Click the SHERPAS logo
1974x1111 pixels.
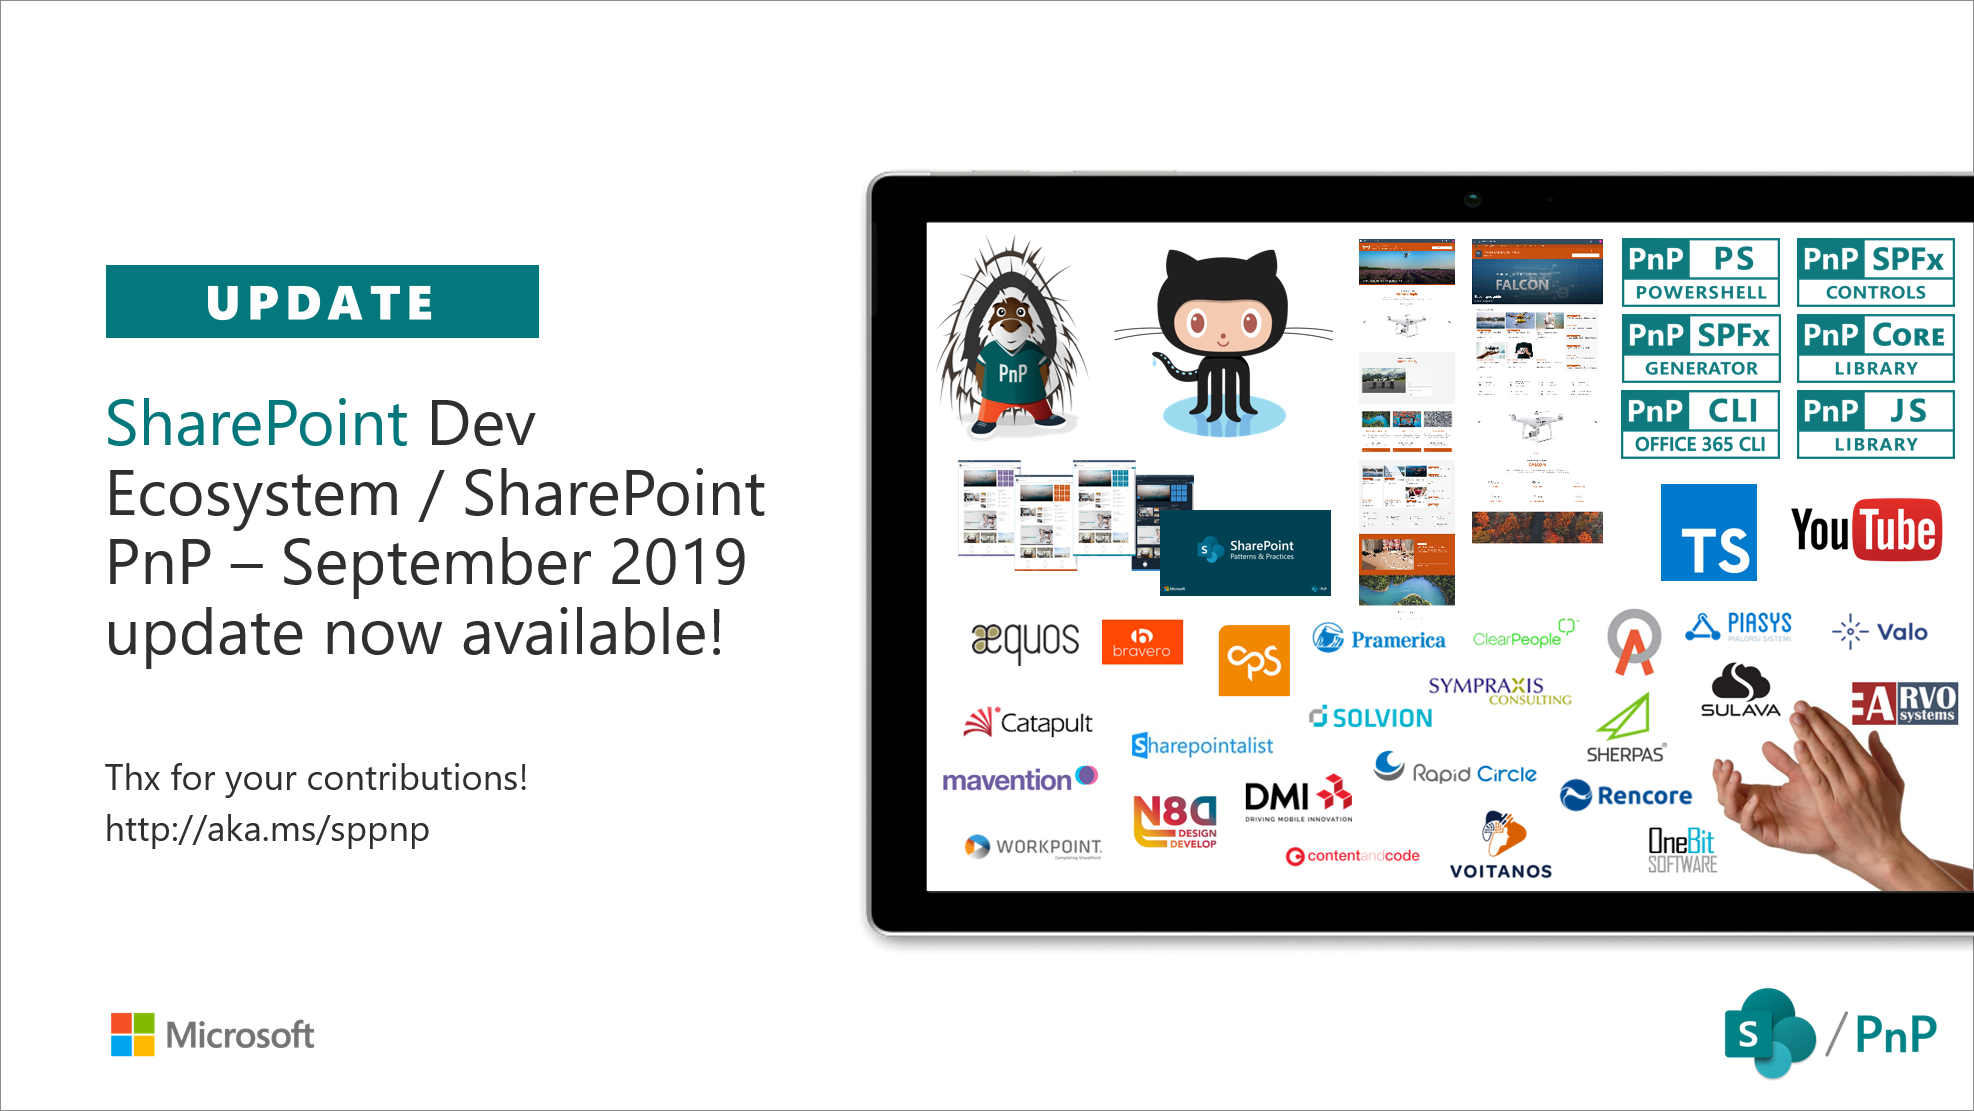coord(1625,729)
